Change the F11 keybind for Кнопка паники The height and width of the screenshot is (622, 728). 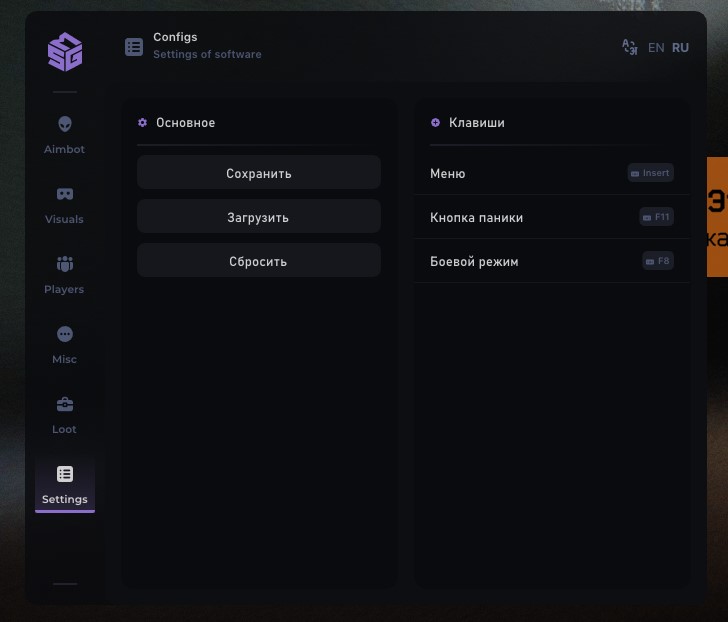(656, 217)
